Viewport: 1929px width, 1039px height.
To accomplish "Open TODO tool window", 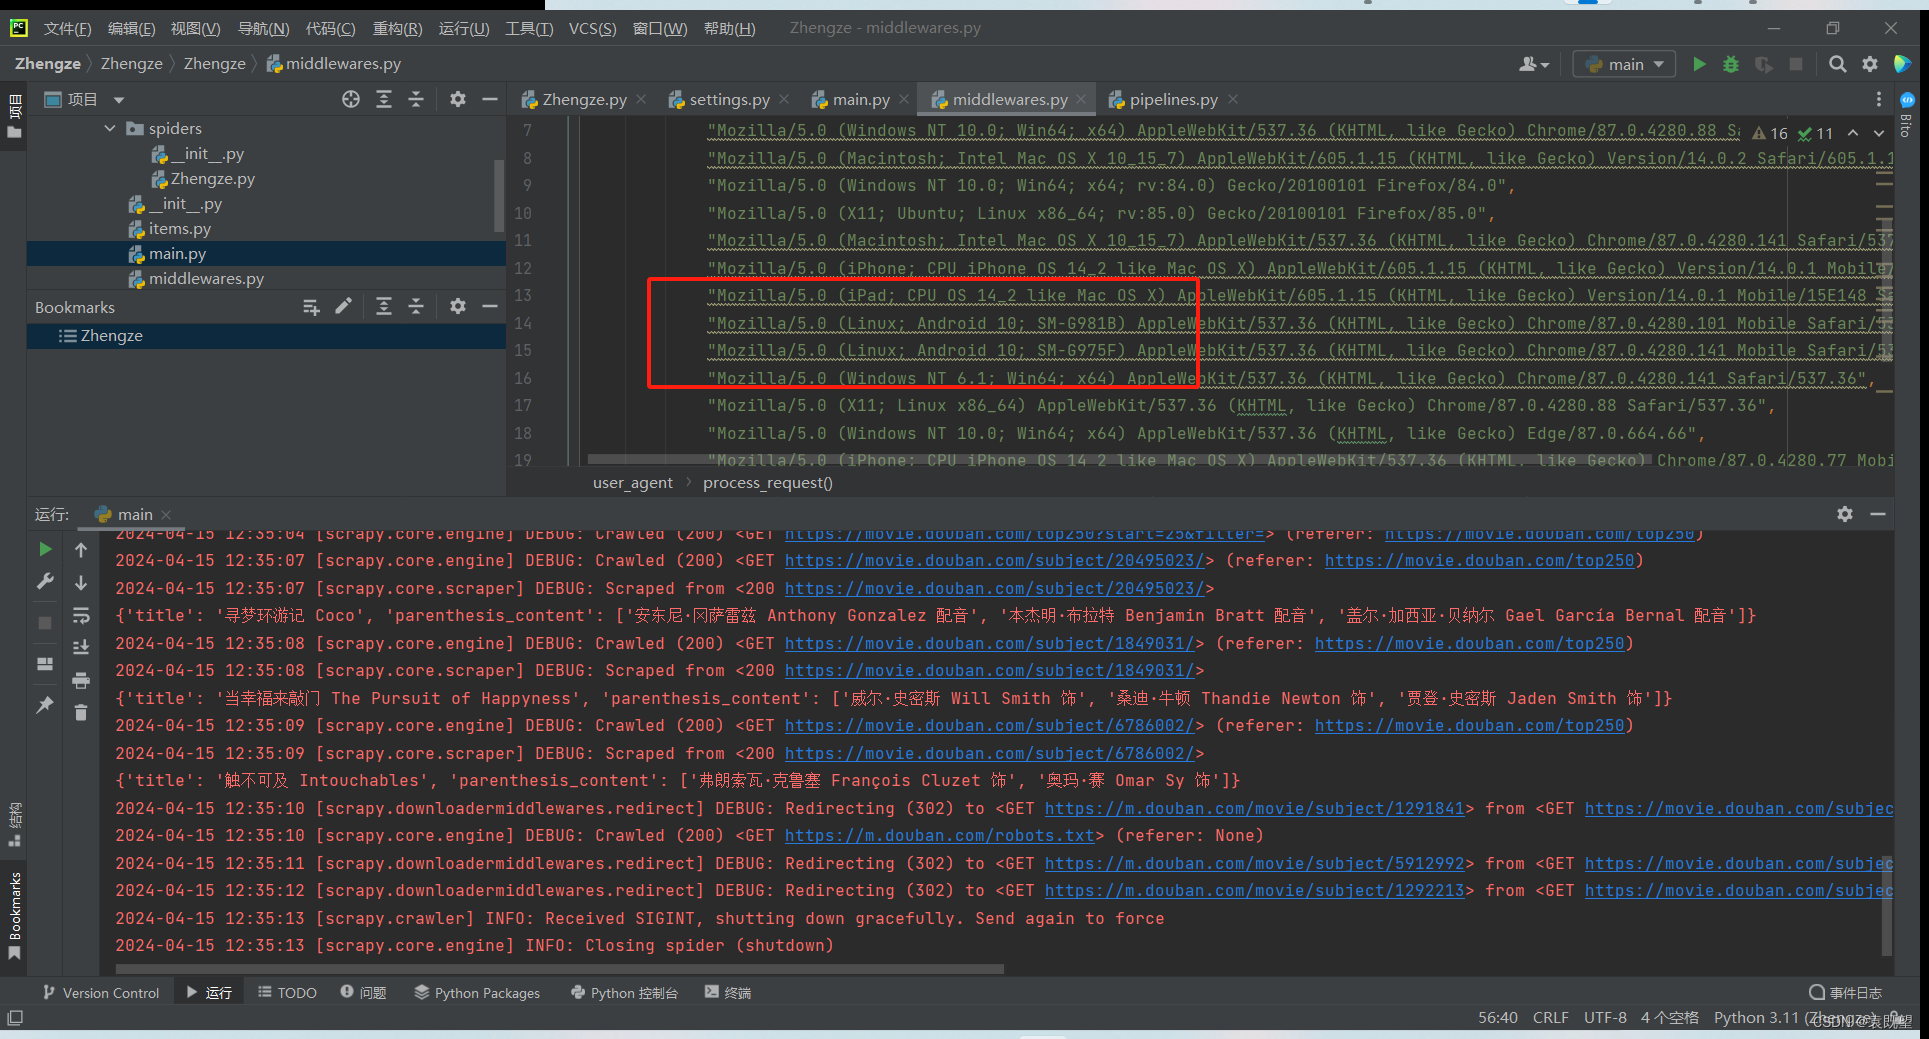I will point(287,992).
